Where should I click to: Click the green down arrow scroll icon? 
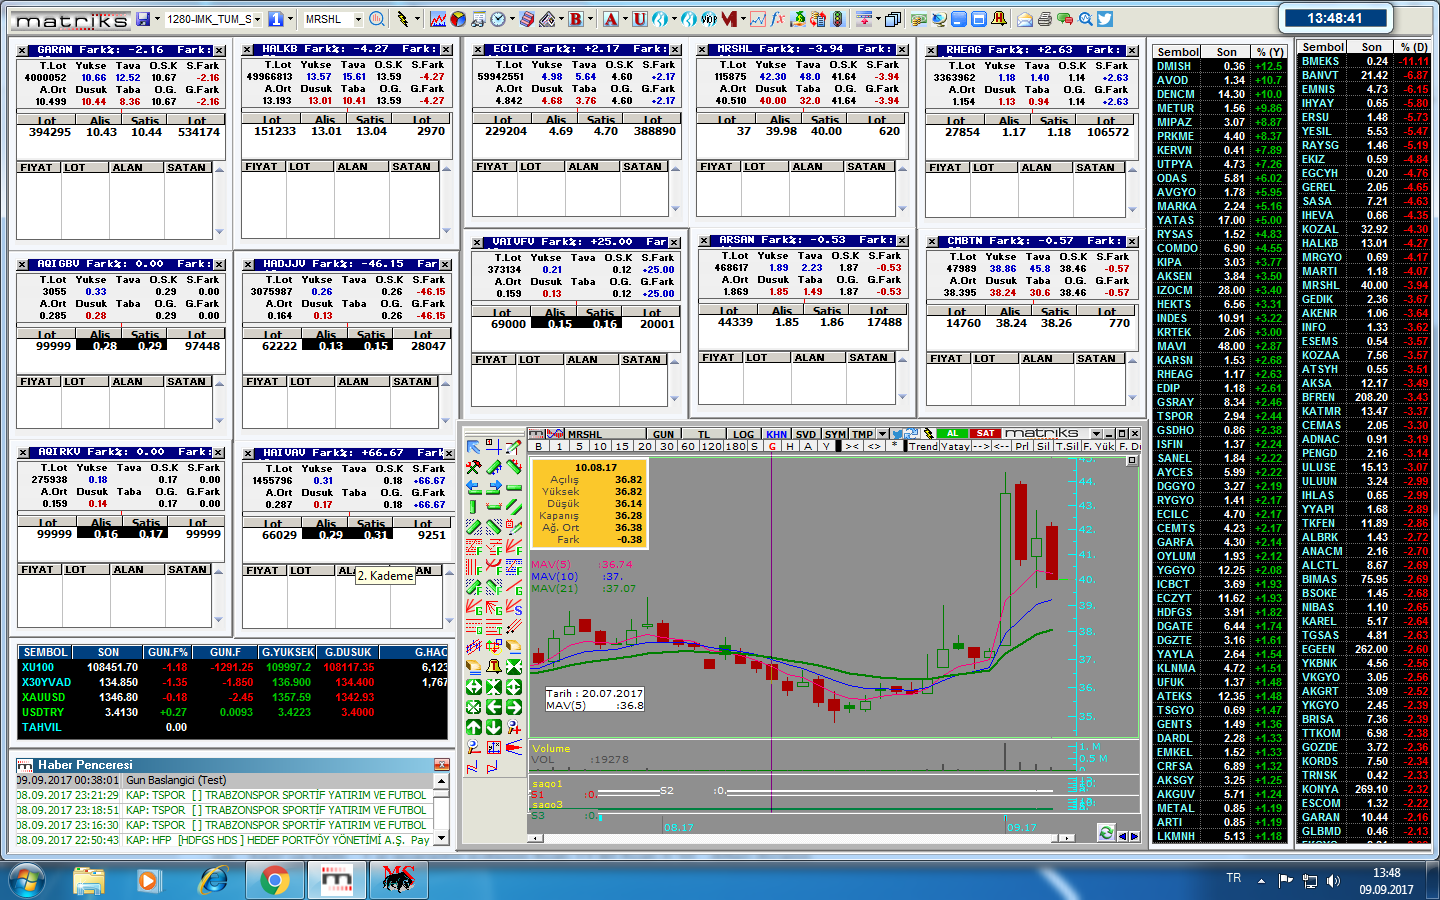coord(494,726)
